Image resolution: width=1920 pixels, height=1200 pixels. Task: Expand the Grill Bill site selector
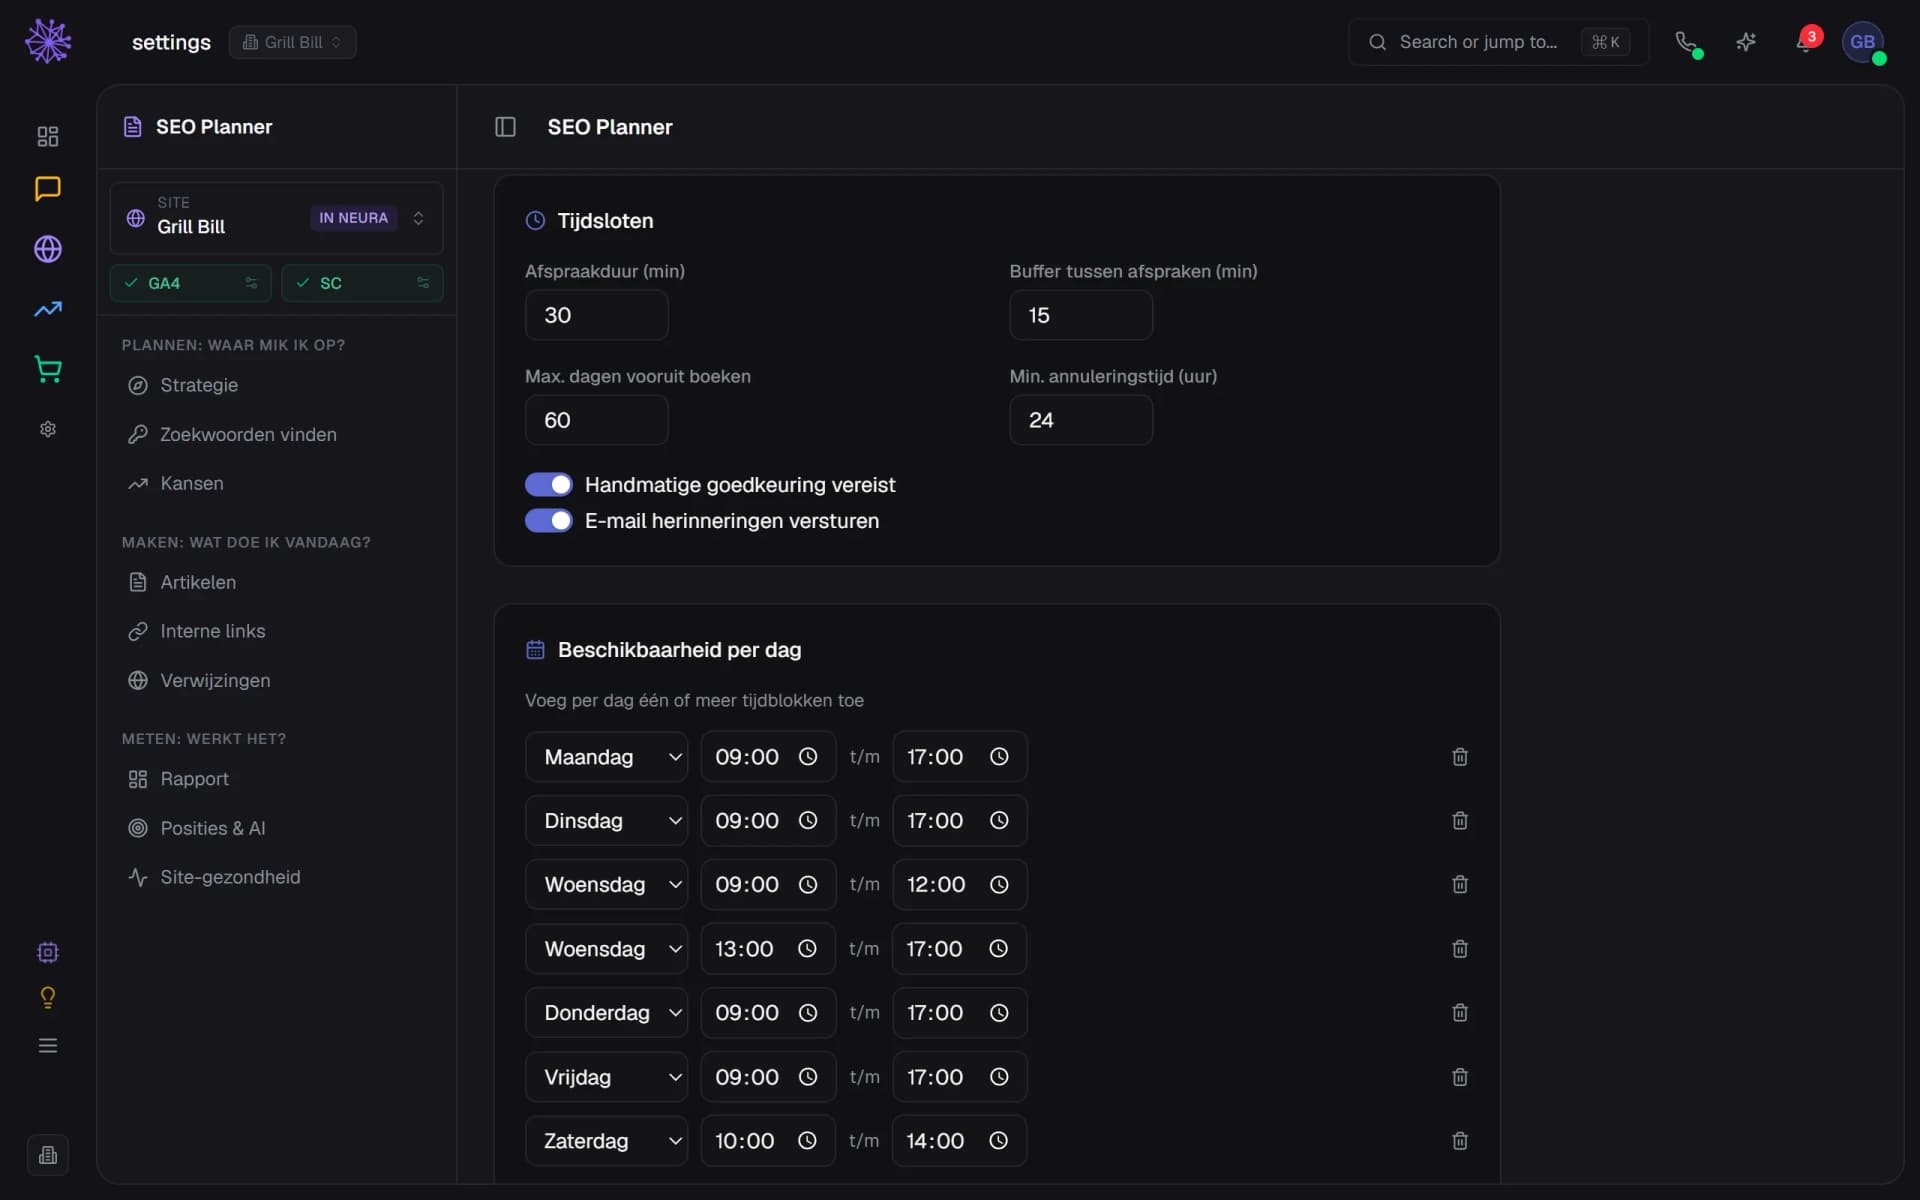coord(277,217)
